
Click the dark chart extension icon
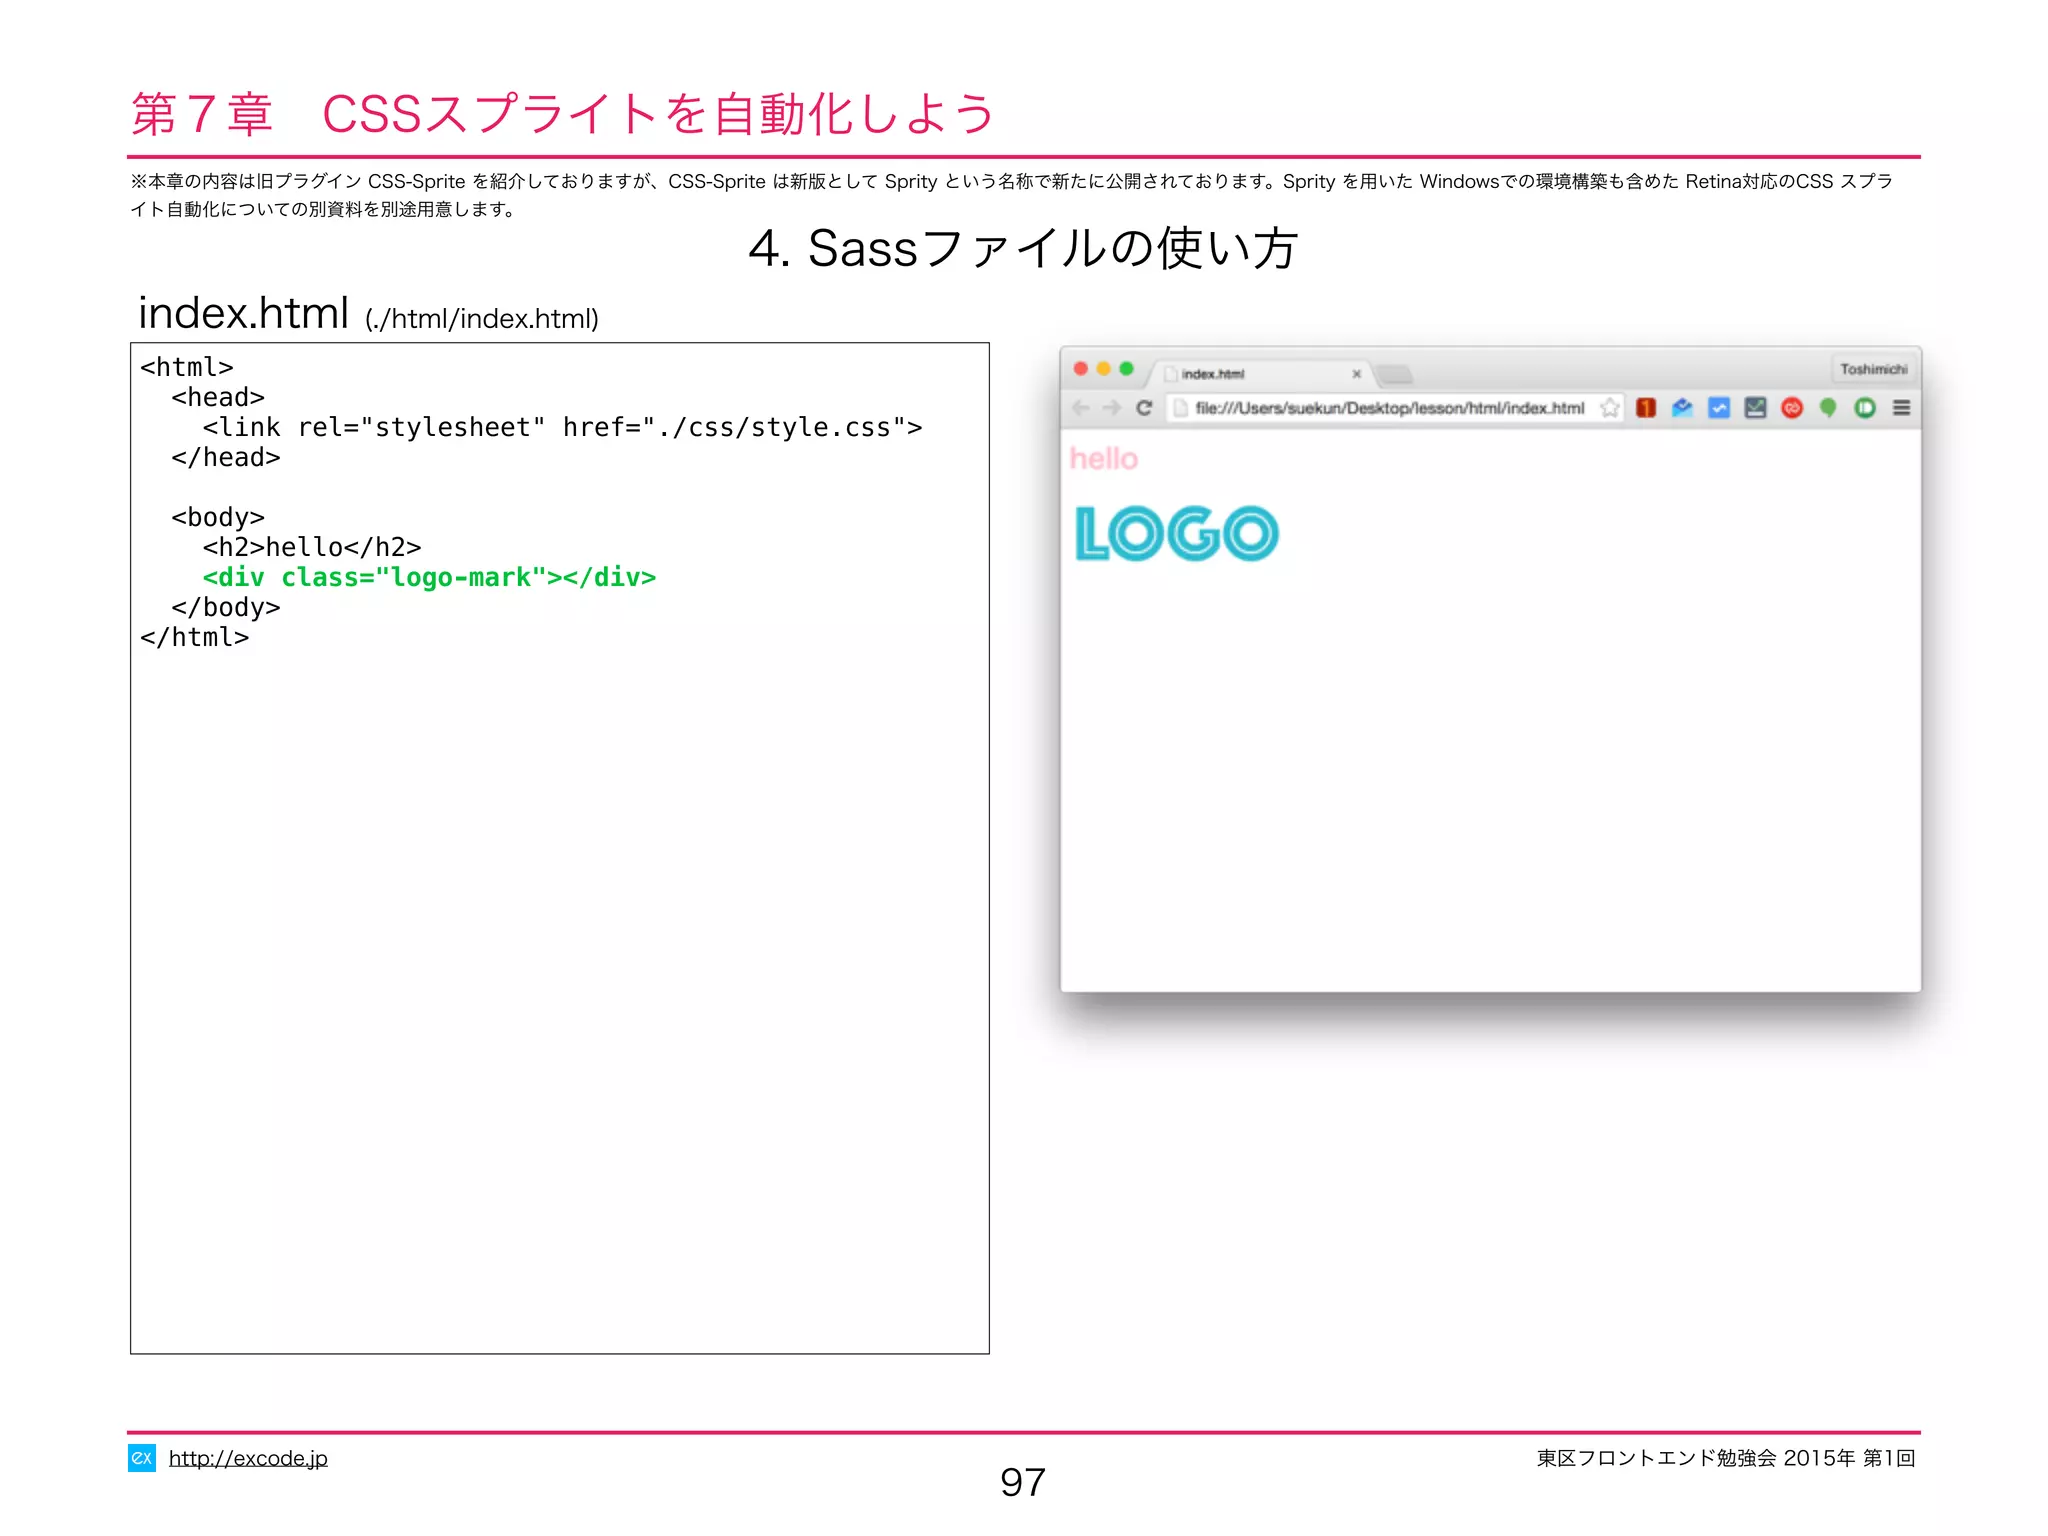pos(1755,408)
